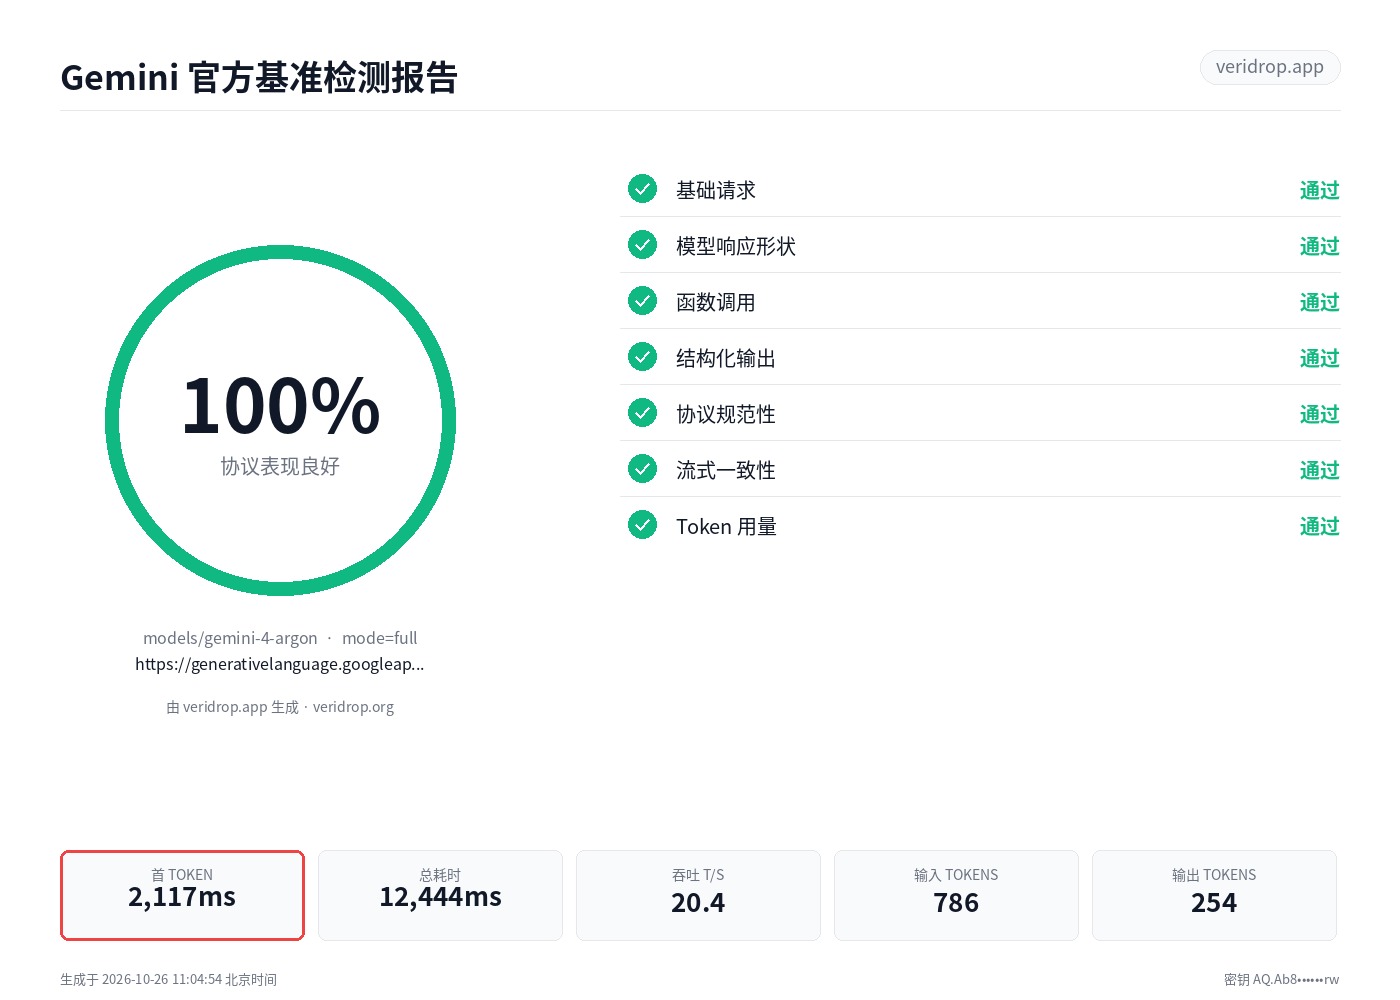Image resolution: width=1400 pixels, height=1000 pixels.
Task: Click the 由 veridrop.app 生成 · veridrop.org footer line
Action: [280, 707]
